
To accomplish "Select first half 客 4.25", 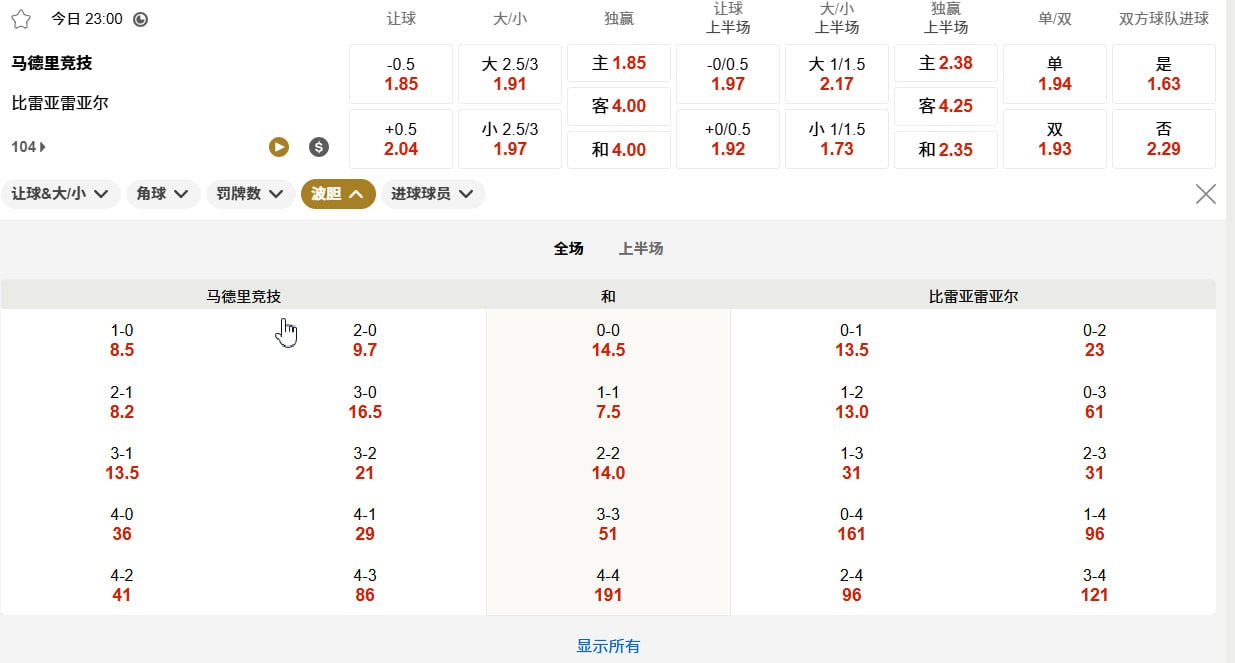I will [x=946, y=106].
